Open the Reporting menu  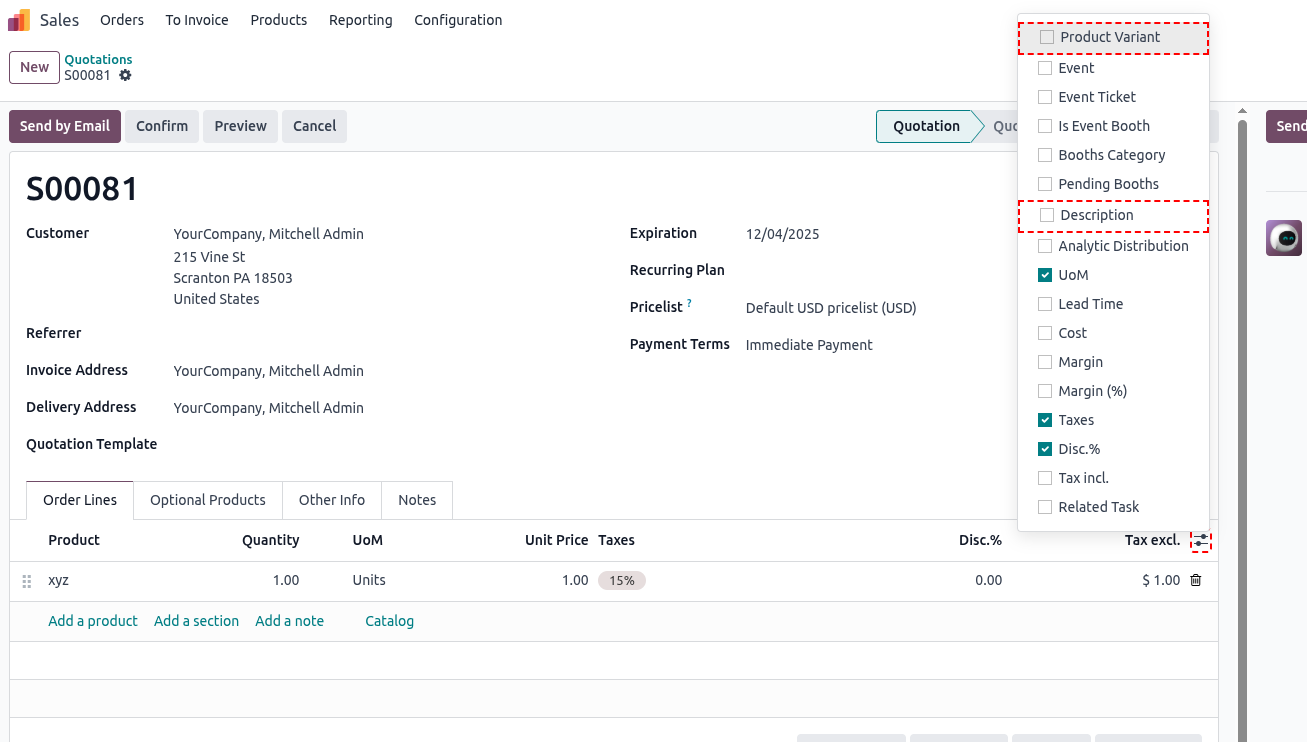tap(360, 20)
